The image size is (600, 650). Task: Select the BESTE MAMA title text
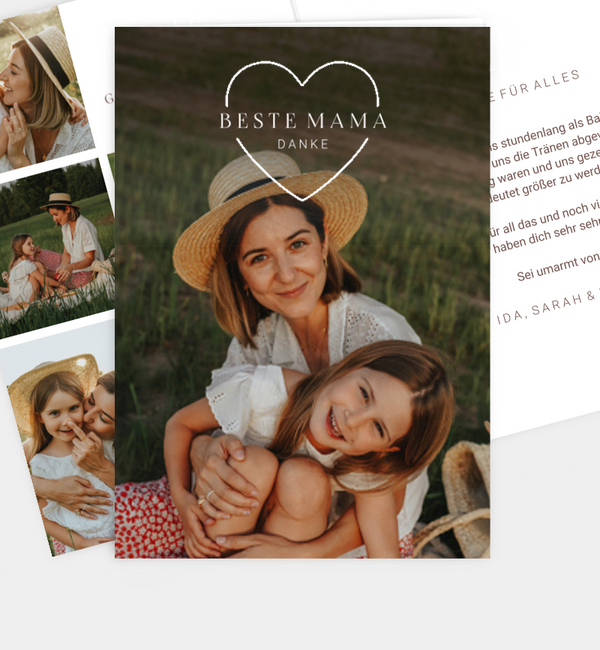[x=303, y=121]
